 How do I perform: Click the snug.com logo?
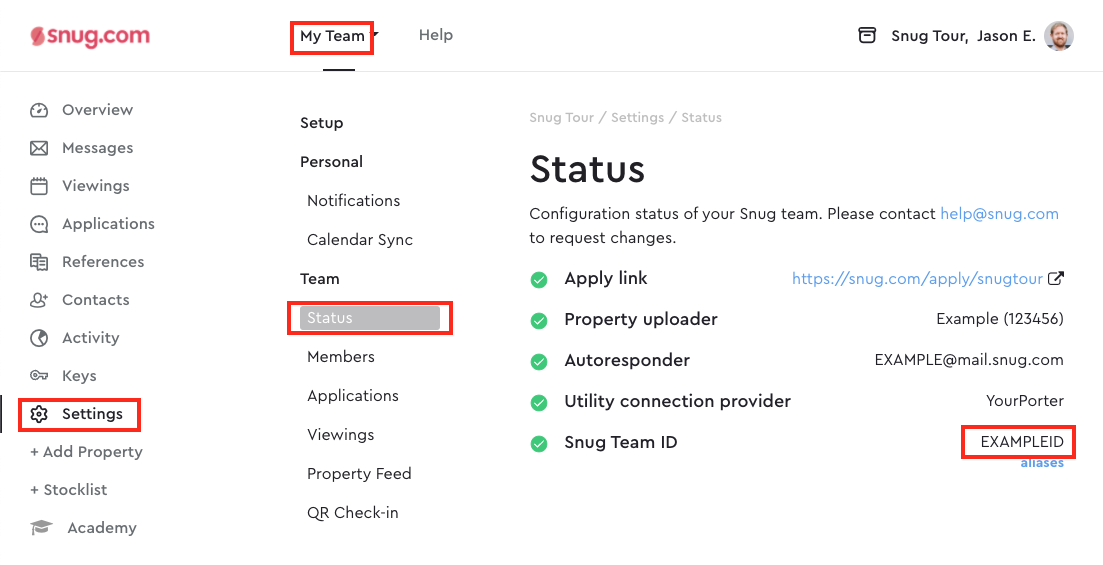(90, 36)
